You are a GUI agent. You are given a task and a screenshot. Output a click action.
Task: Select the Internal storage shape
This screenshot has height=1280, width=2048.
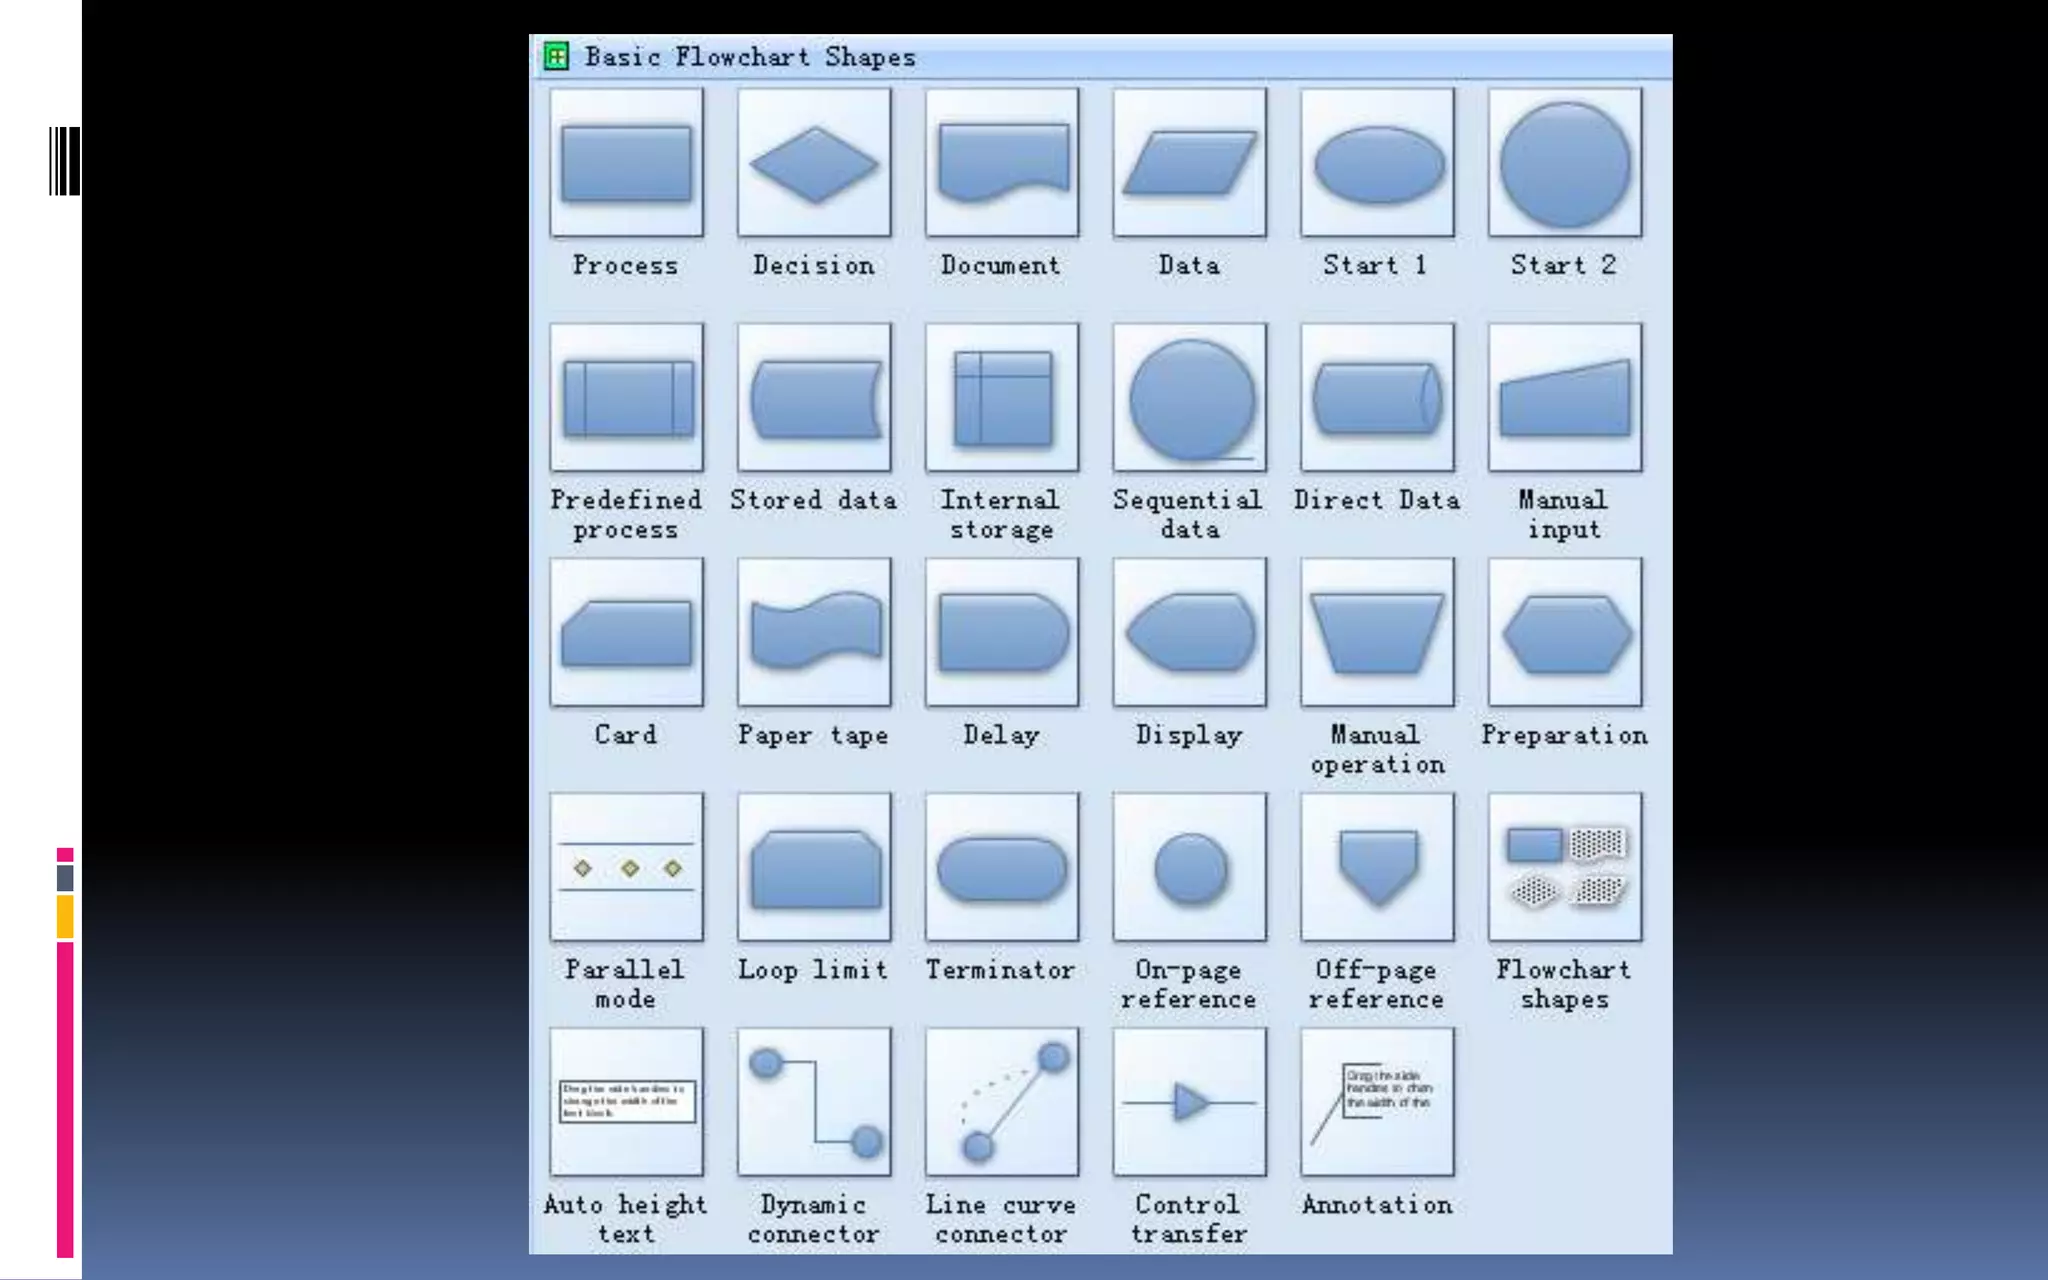[1002, 398]
